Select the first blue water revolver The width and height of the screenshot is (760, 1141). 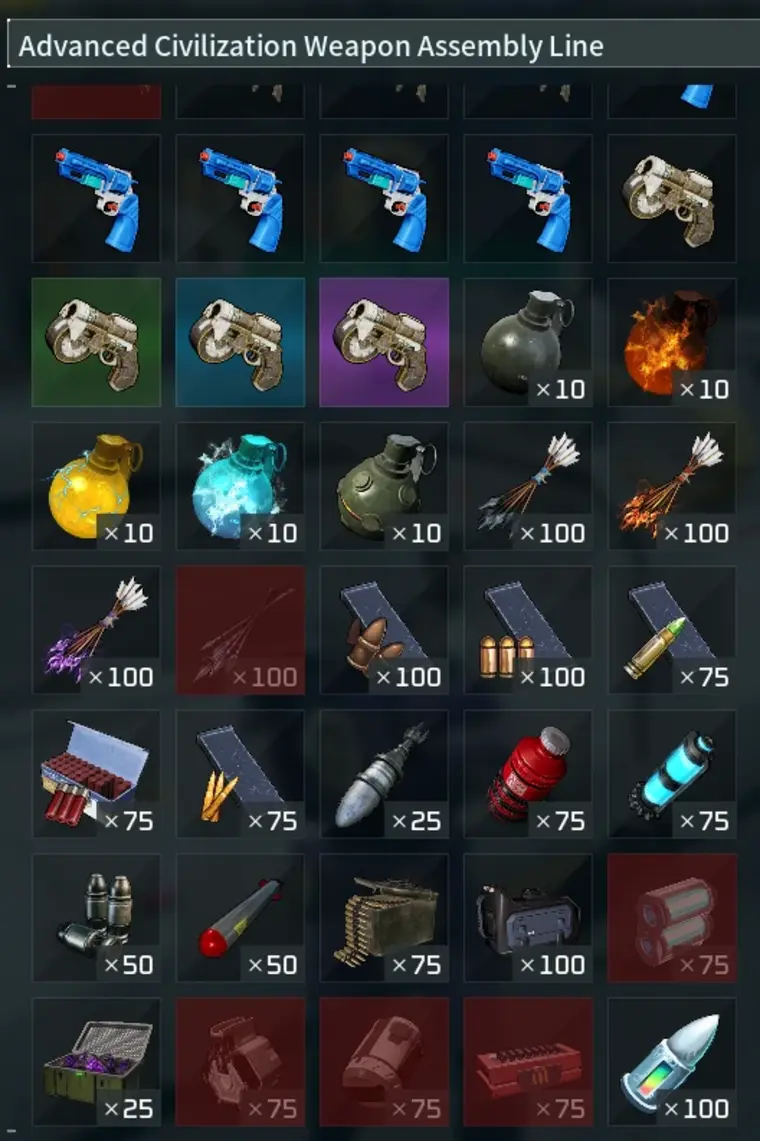[96, 198]
